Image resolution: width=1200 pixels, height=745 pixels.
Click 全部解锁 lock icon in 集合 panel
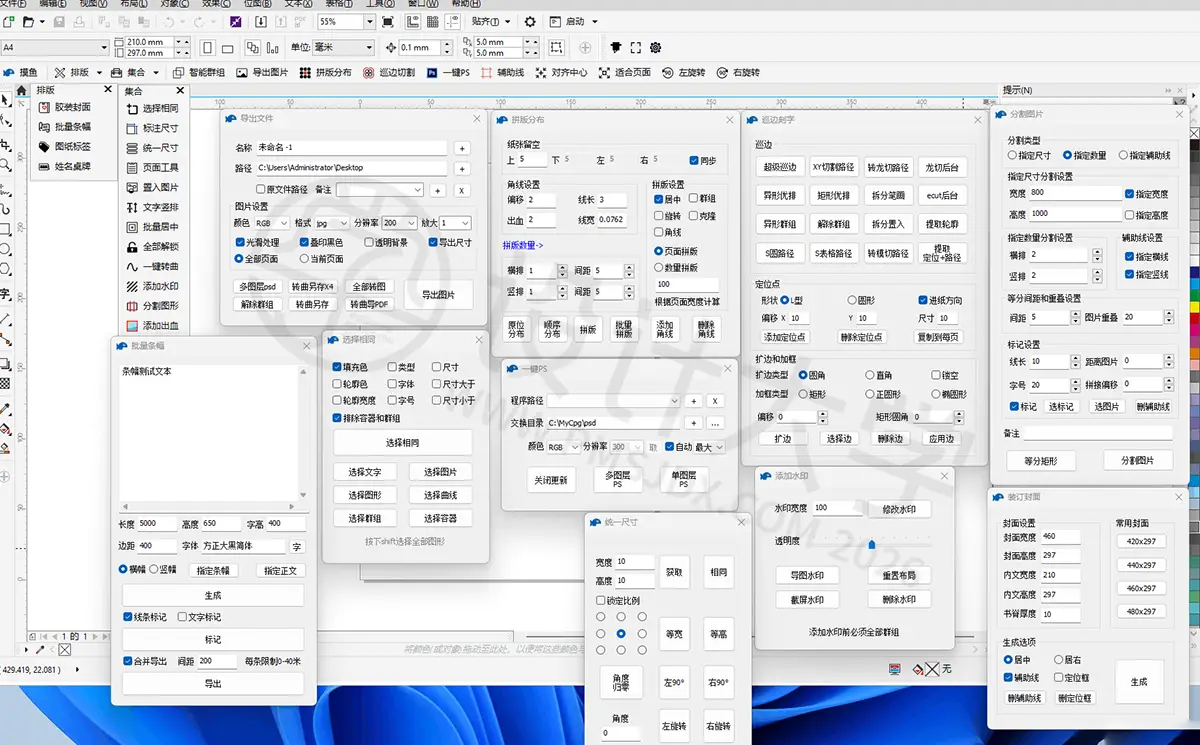[x=132, y=246]
